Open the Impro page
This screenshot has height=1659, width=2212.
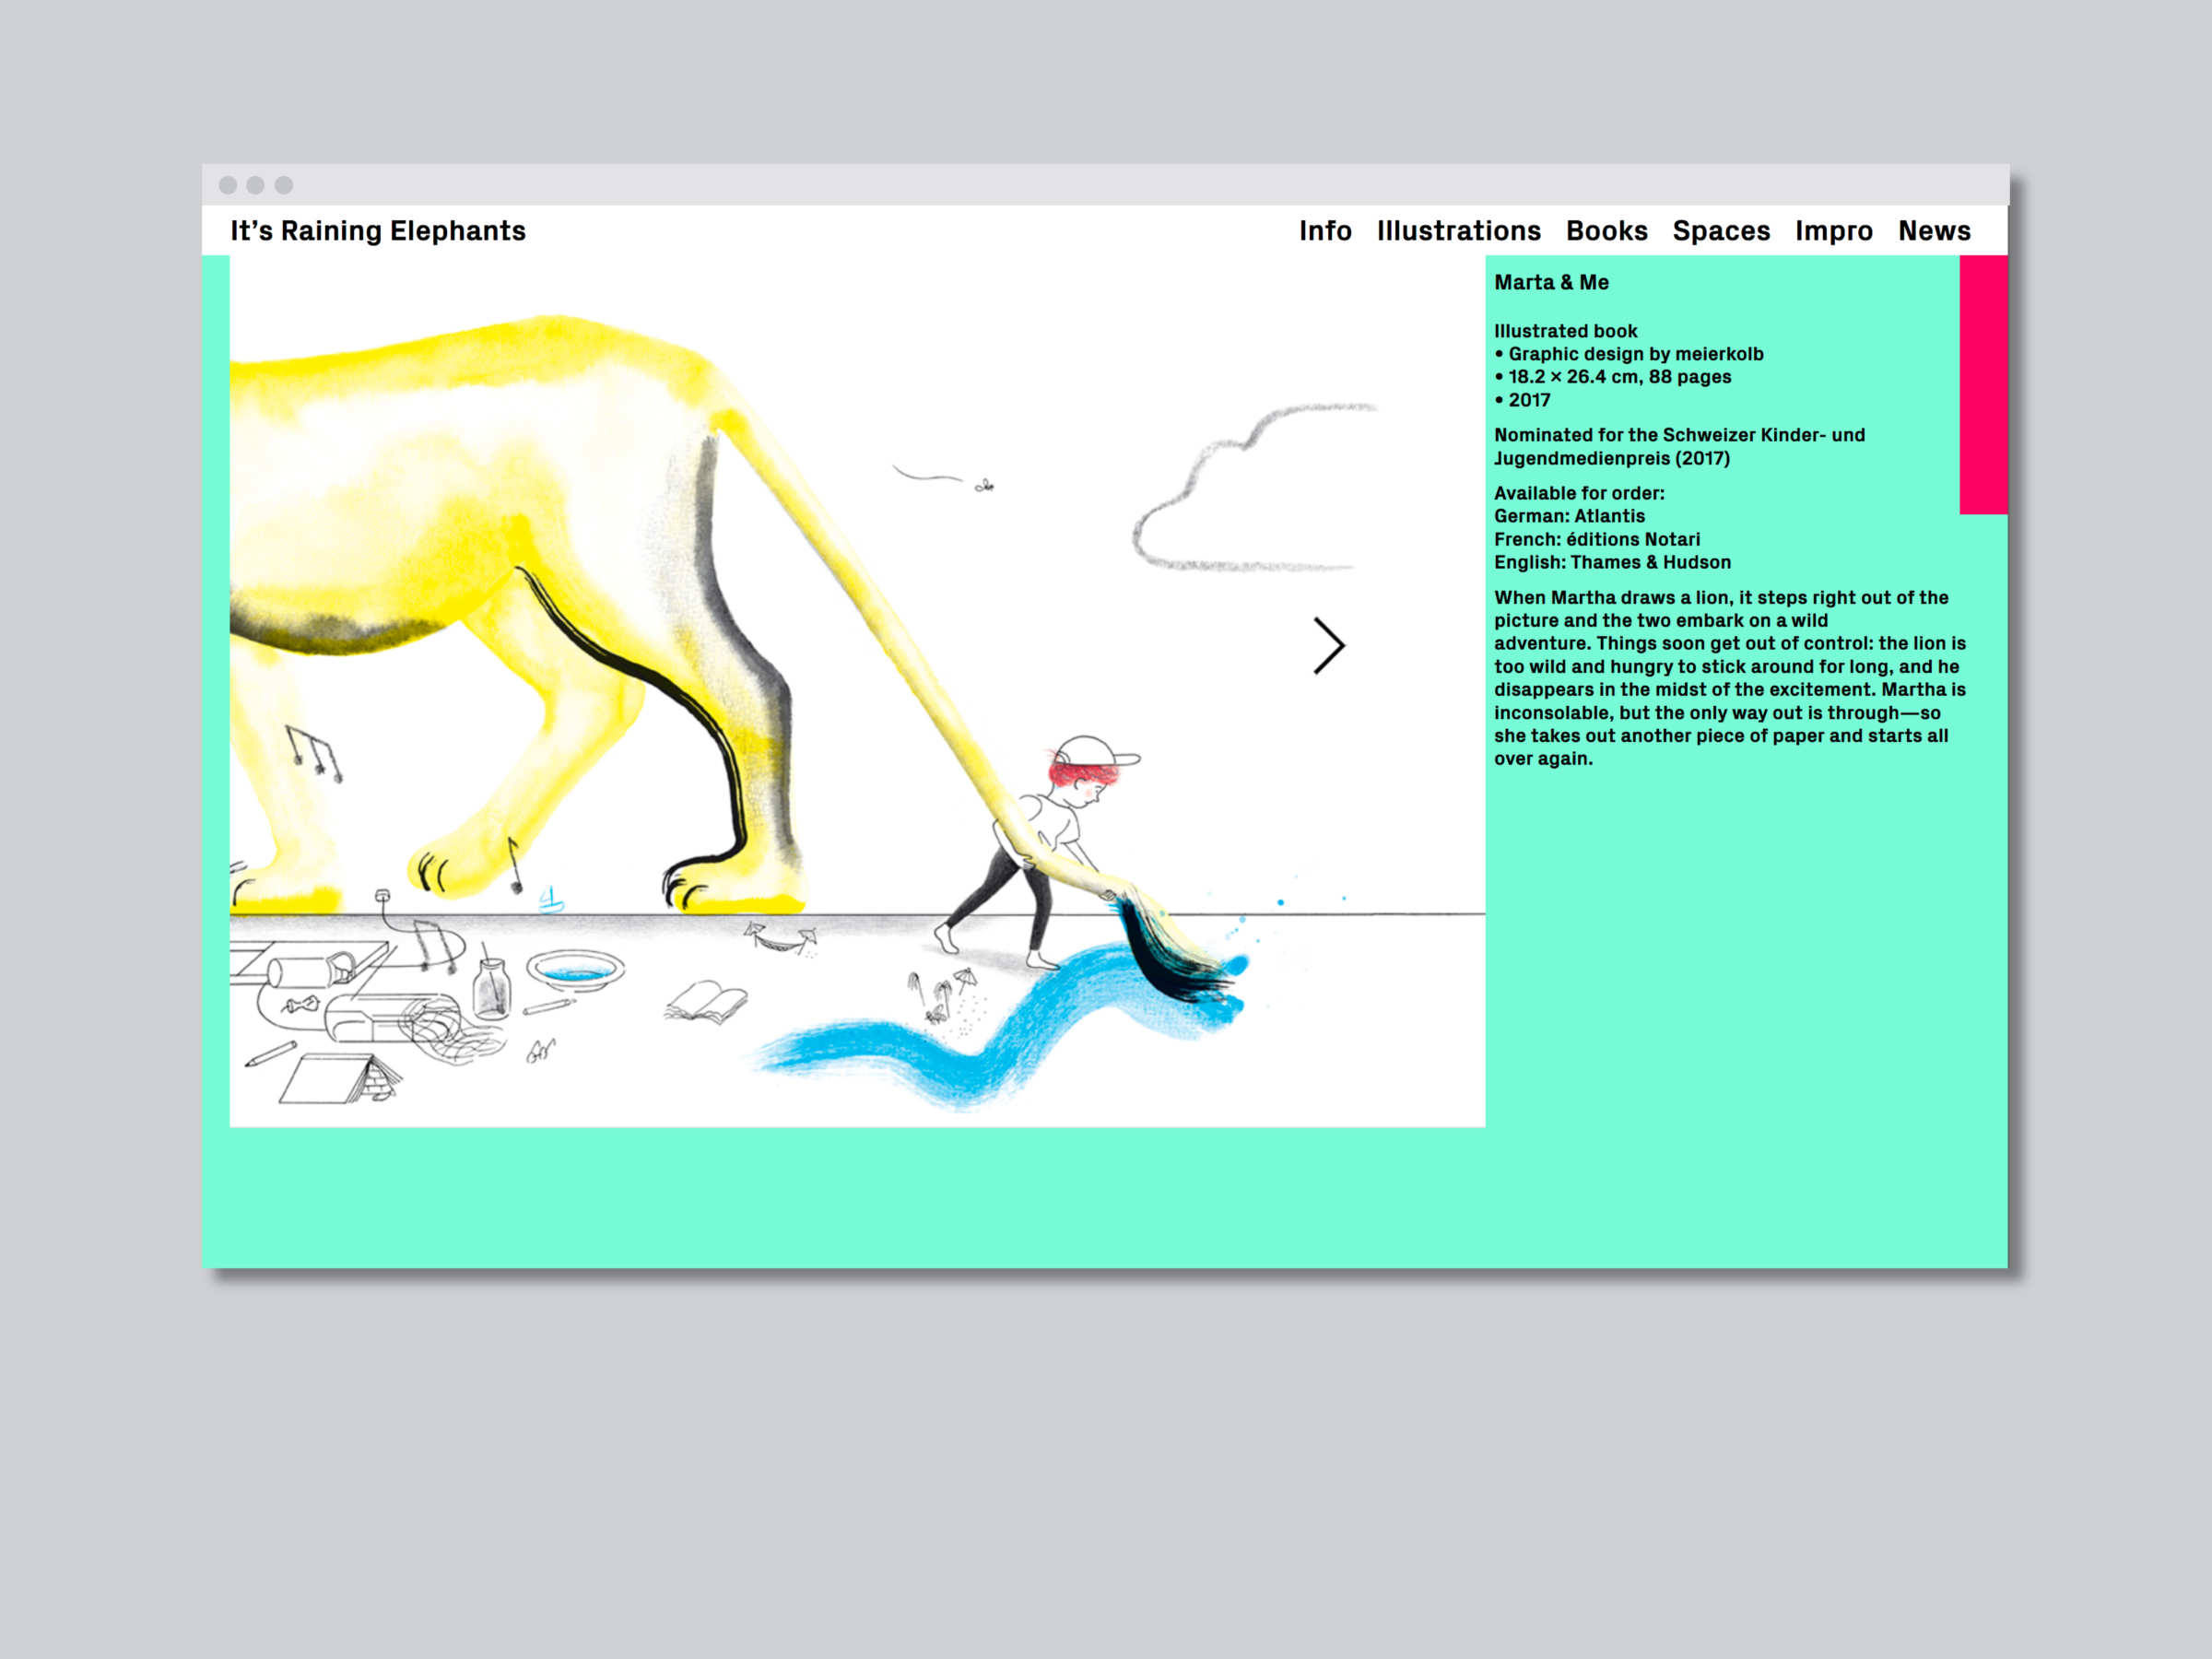point(1833,231)
